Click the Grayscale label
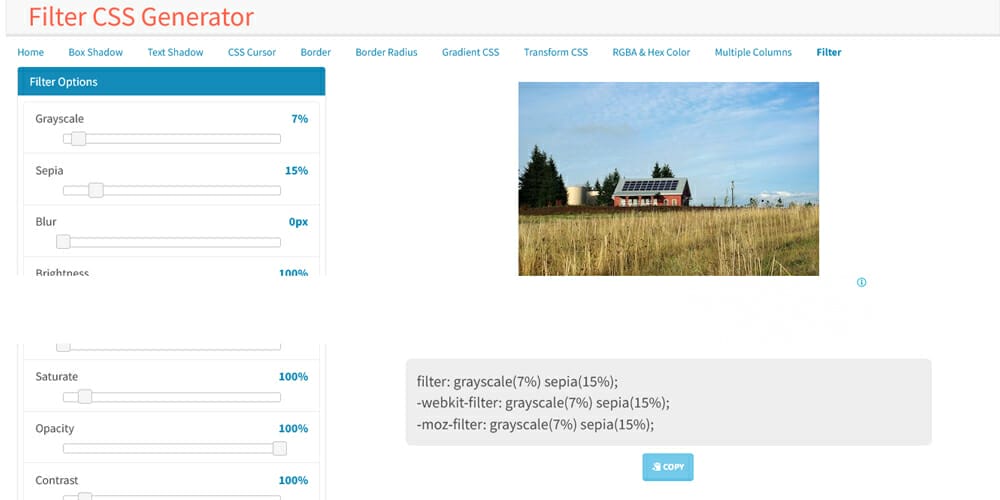 point(59,119)
